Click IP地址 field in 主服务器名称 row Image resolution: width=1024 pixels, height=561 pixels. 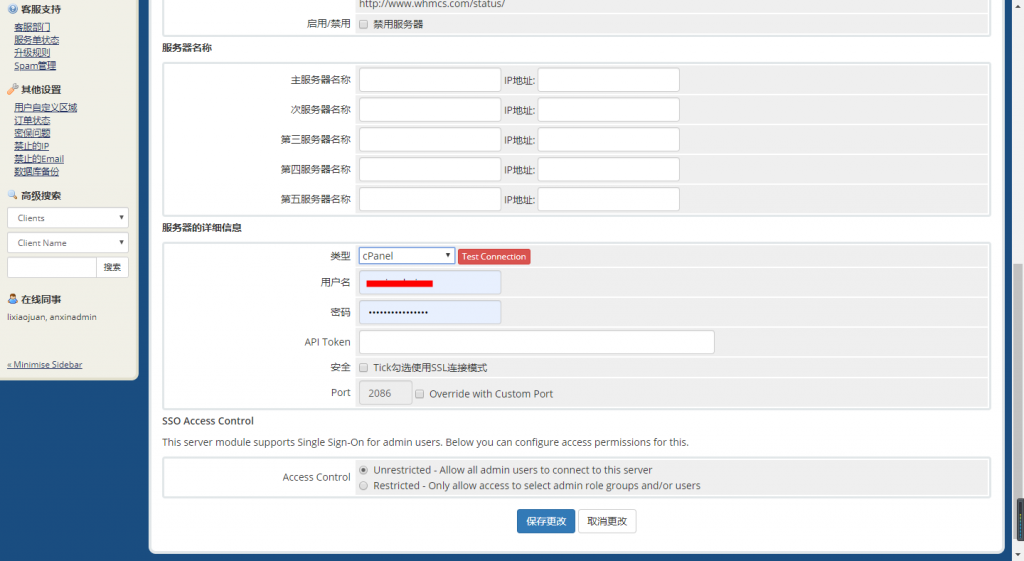point(608,80)
